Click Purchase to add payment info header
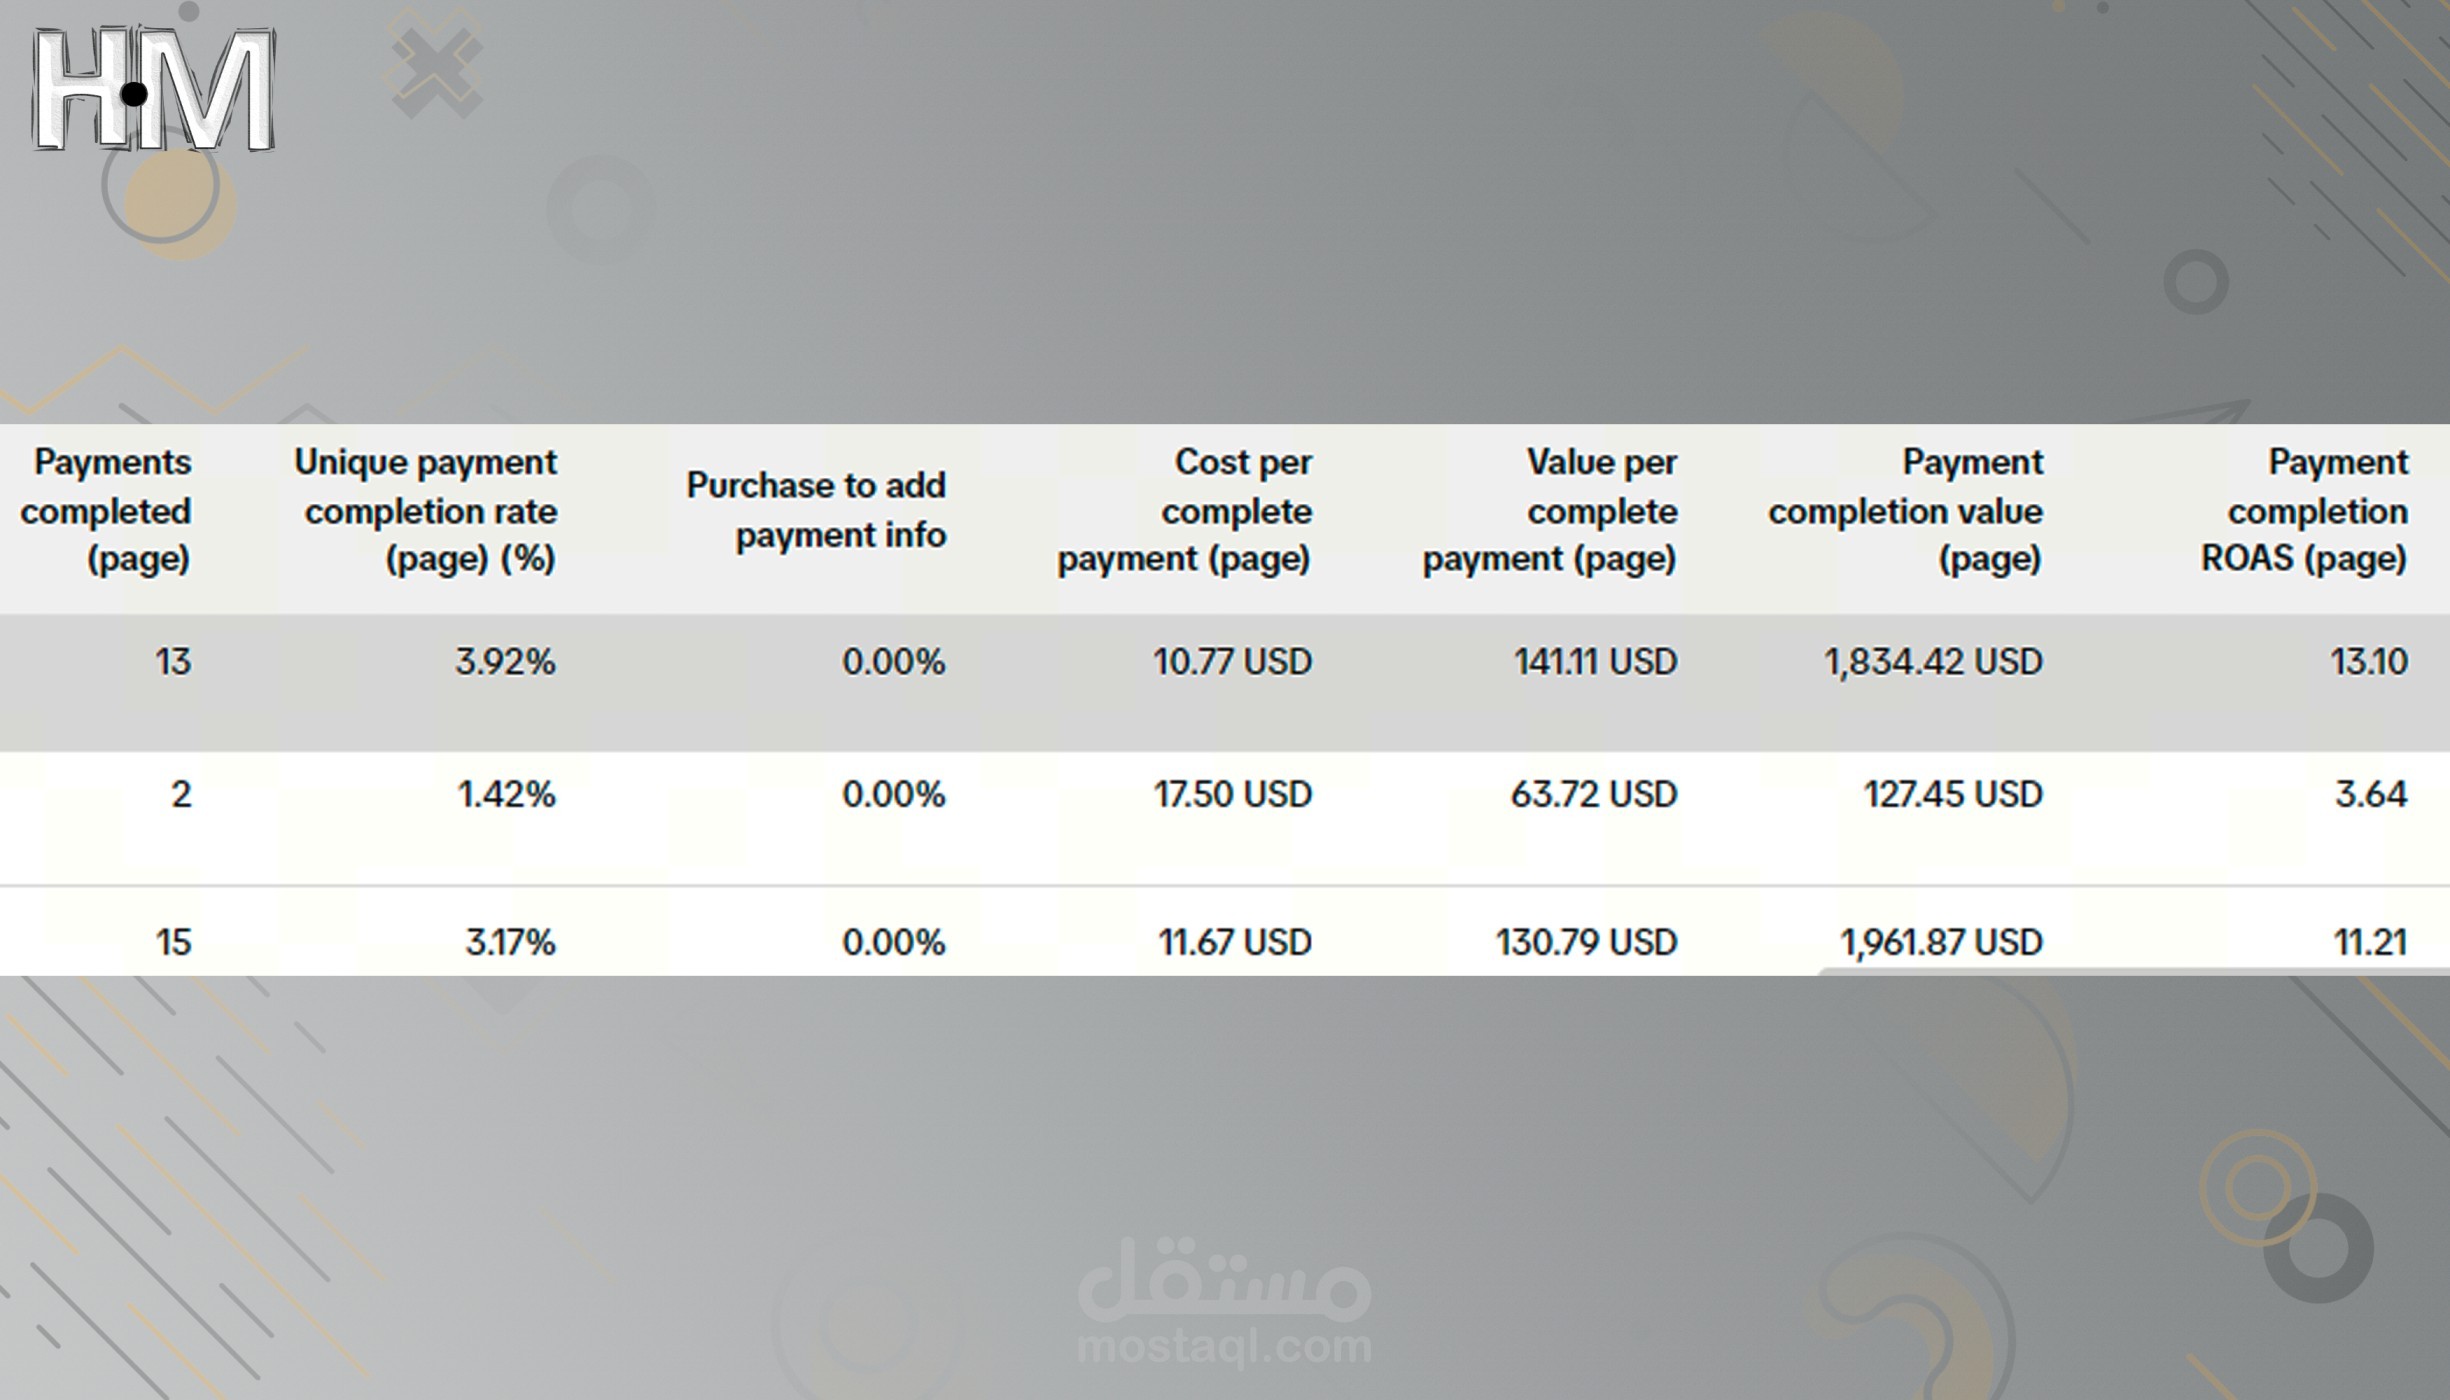Viewport: 2450px width, 1400px height. (x=816, y=510)
